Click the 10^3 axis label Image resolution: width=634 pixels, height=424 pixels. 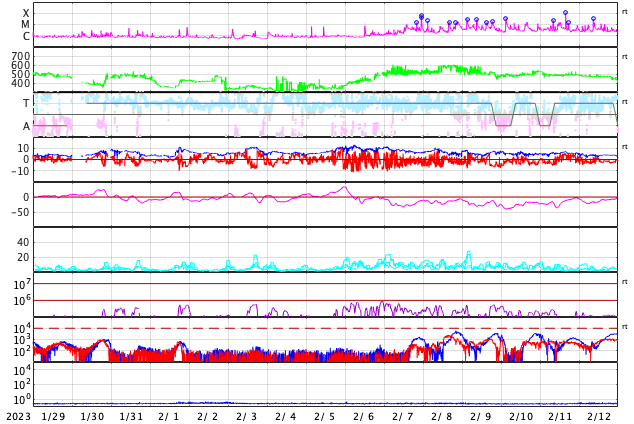point(22,340)
